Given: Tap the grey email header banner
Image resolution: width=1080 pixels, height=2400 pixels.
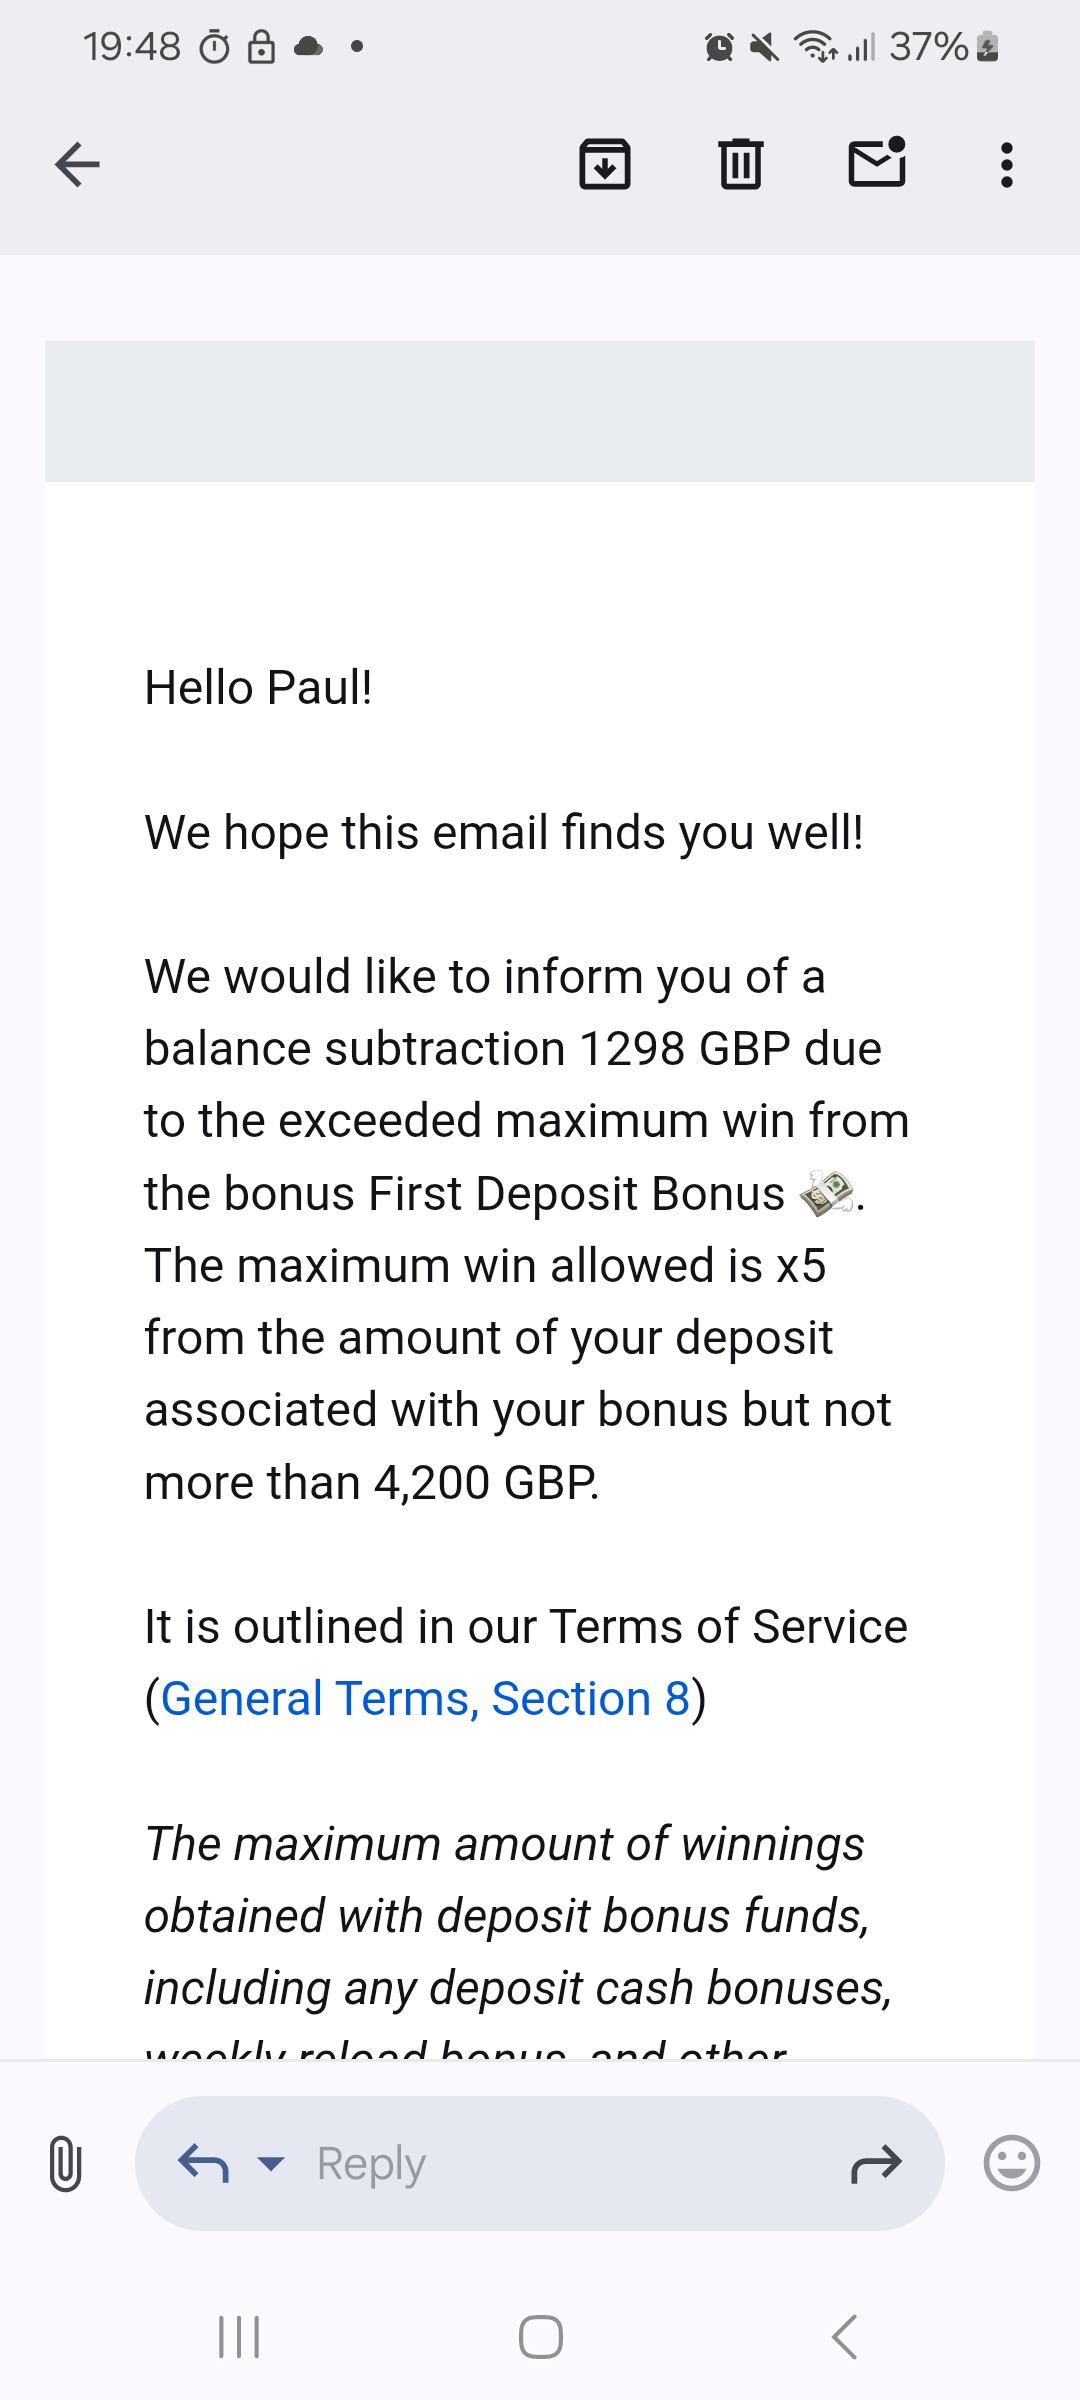Looking at the screenshot, I should (540, 411).
